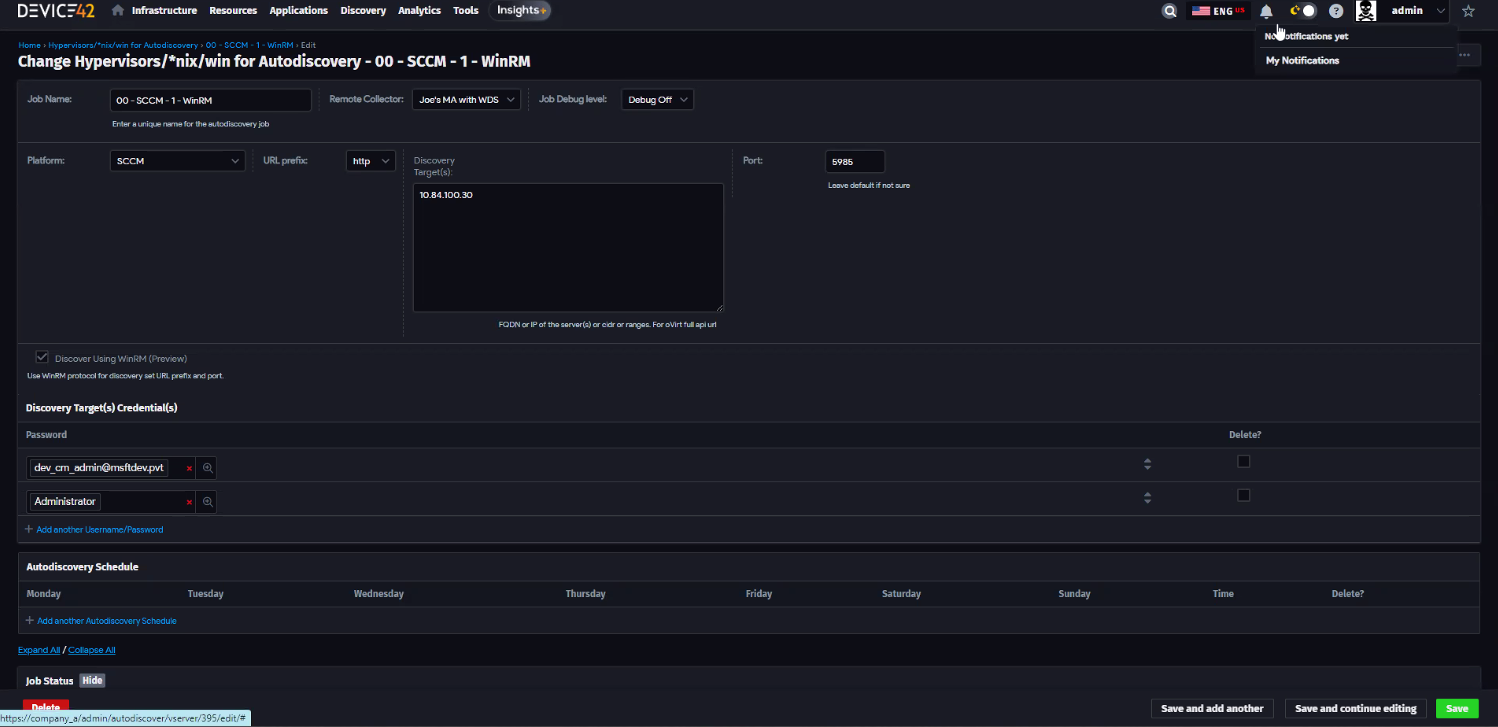1498x727 pixels.
Task: Open the Remote Collector dropdown
Action: click(x=466, y=100)
